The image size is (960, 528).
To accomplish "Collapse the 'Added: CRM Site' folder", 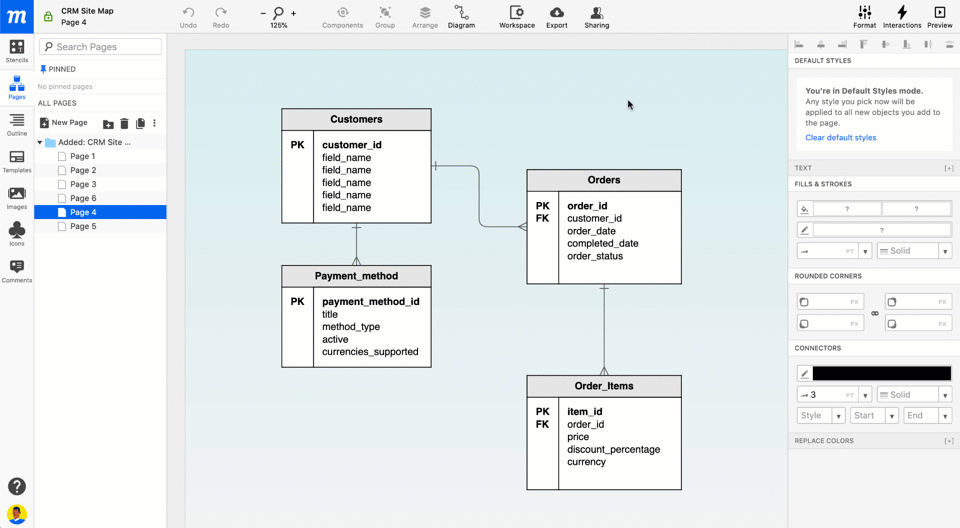I will [40, 143].
